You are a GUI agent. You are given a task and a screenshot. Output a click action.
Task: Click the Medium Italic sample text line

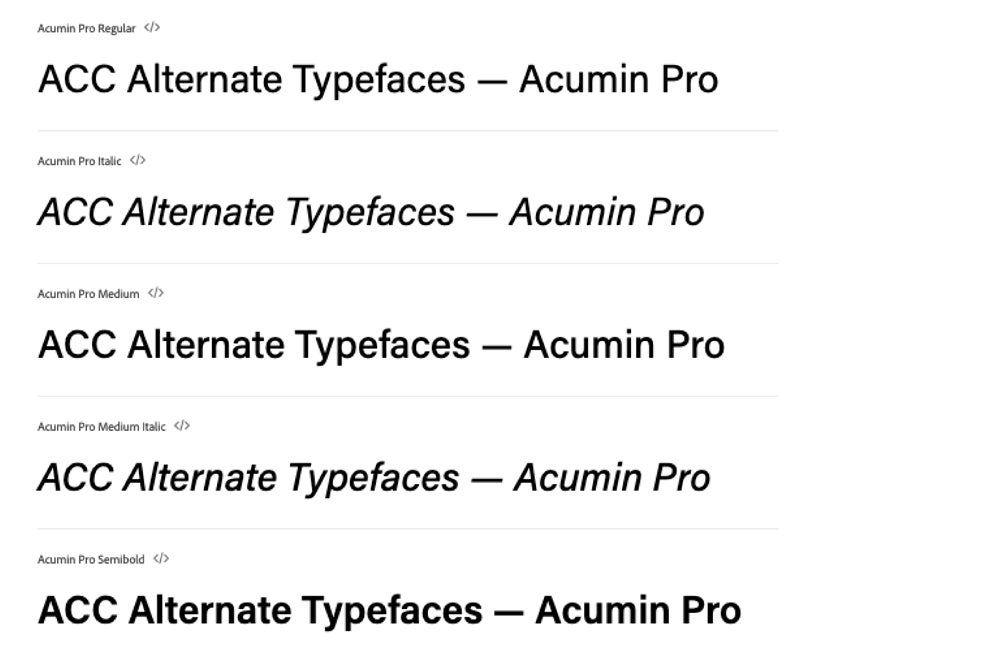click(x=374, y=479)
